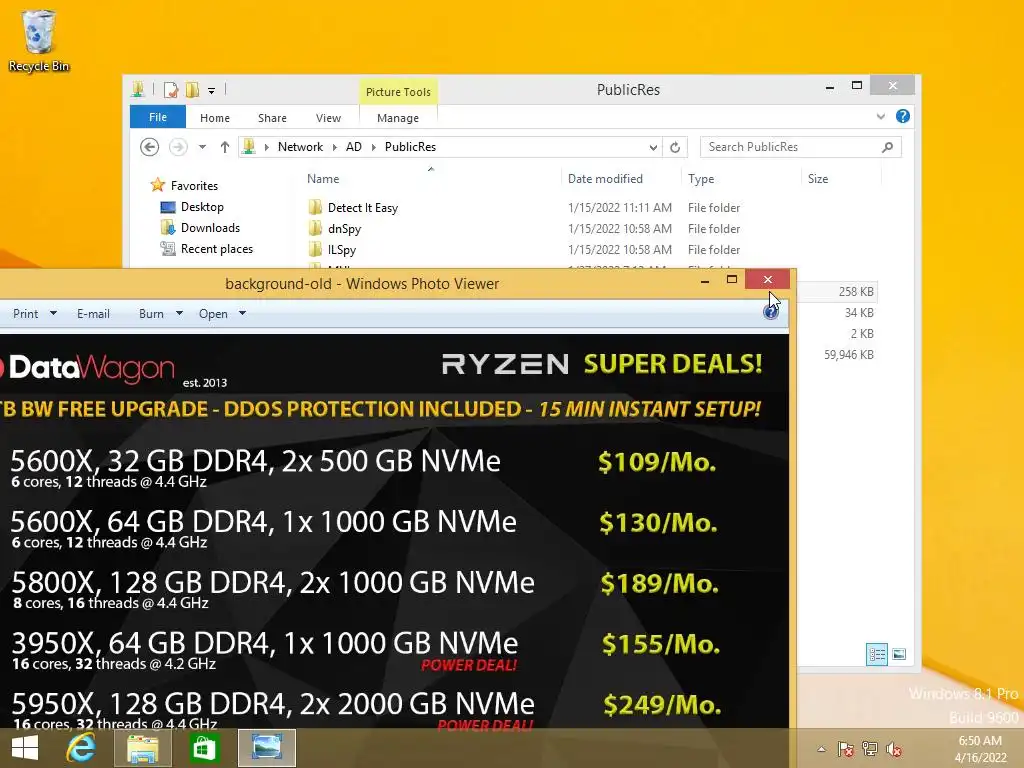
Task: Launch Internet Explorer from taskbar
Action: [81, 748]
